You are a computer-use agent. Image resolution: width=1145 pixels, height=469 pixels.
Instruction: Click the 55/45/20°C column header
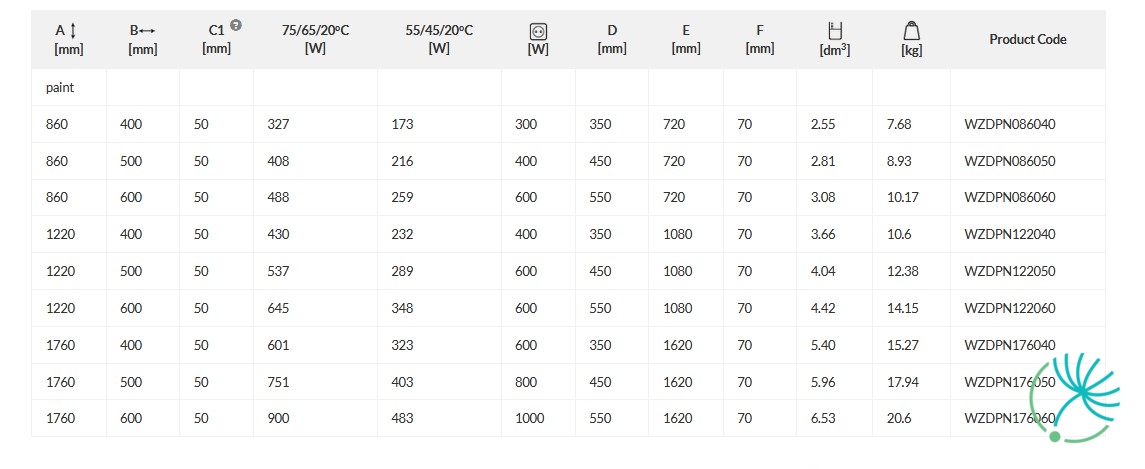(439, 39)
